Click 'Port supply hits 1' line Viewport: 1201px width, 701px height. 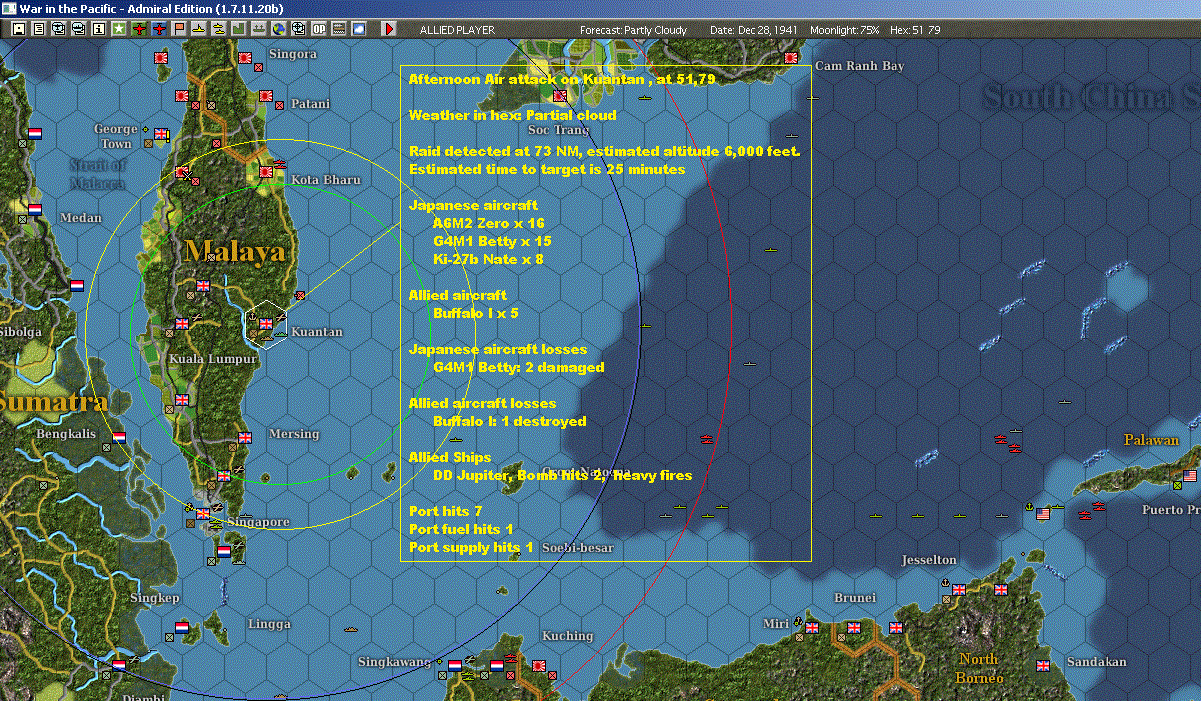[x=471, y=547]
